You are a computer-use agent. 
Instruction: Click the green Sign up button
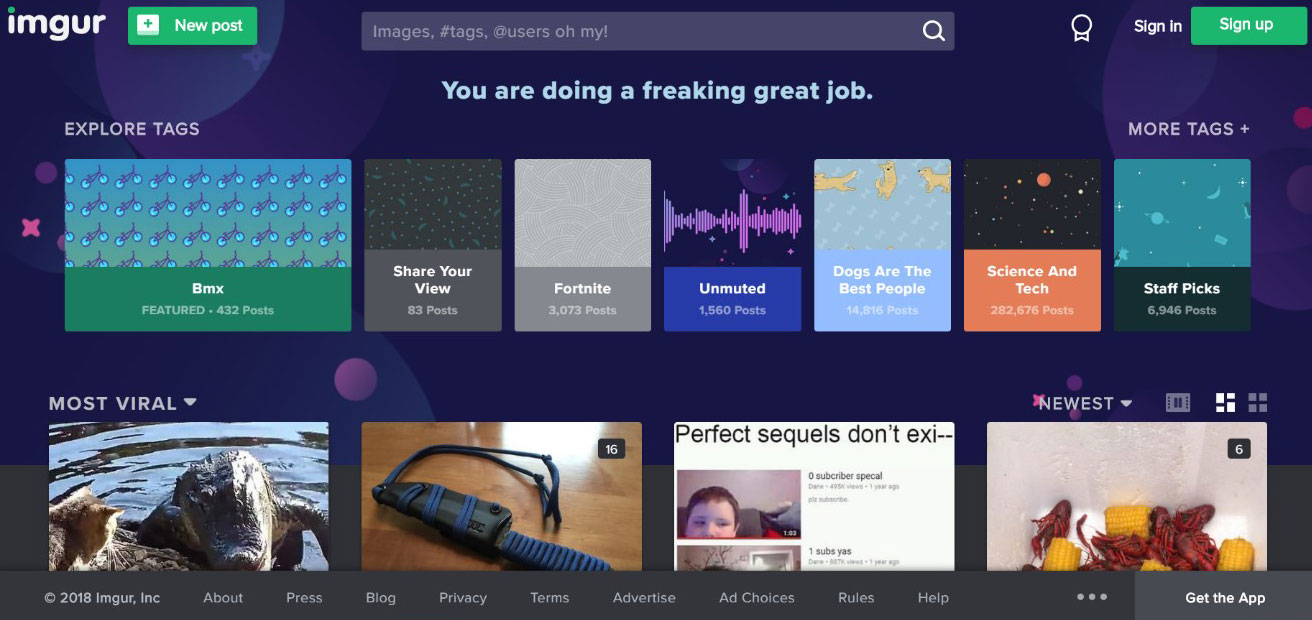(x=1246, y=25)
